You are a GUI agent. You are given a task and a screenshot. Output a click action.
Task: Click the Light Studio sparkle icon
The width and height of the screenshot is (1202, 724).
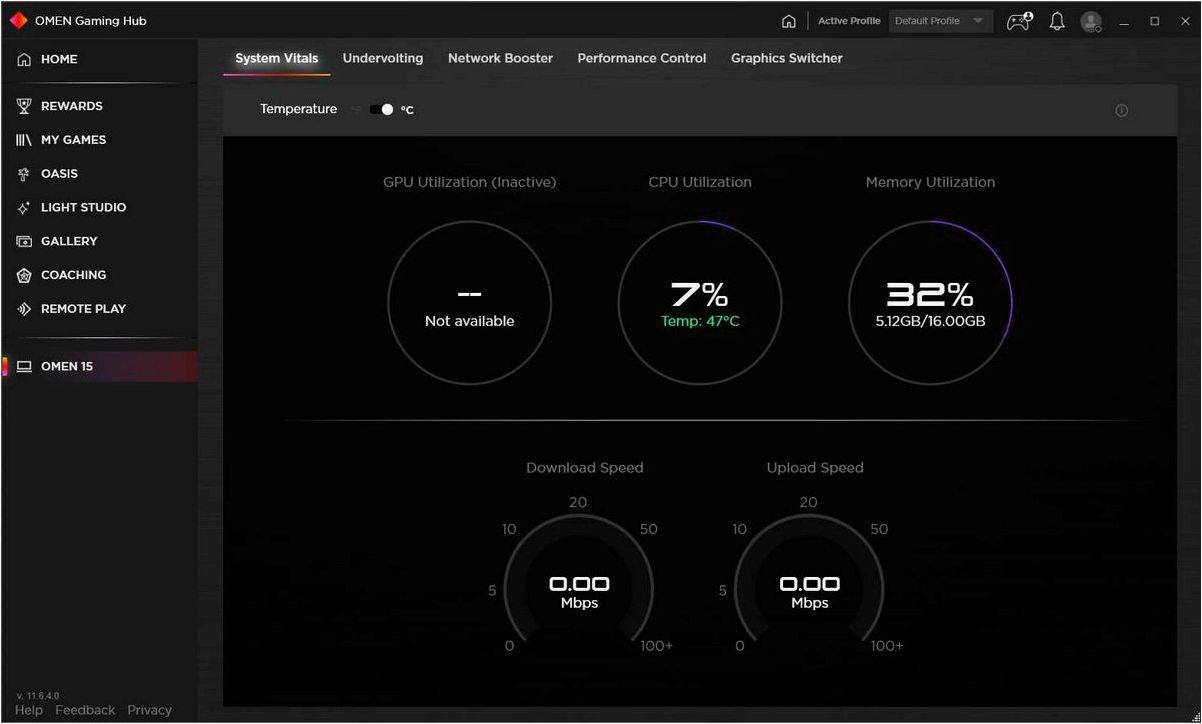tap(24, 208)
